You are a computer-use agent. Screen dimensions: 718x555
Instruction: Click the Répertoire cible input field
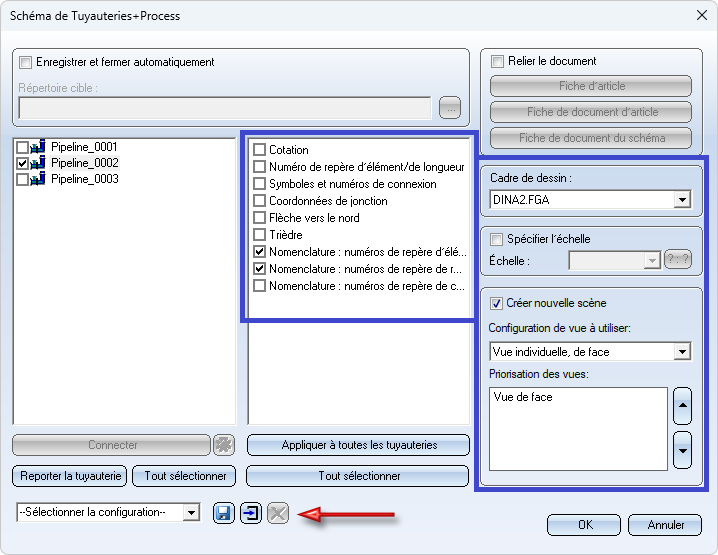coord(225,108)
